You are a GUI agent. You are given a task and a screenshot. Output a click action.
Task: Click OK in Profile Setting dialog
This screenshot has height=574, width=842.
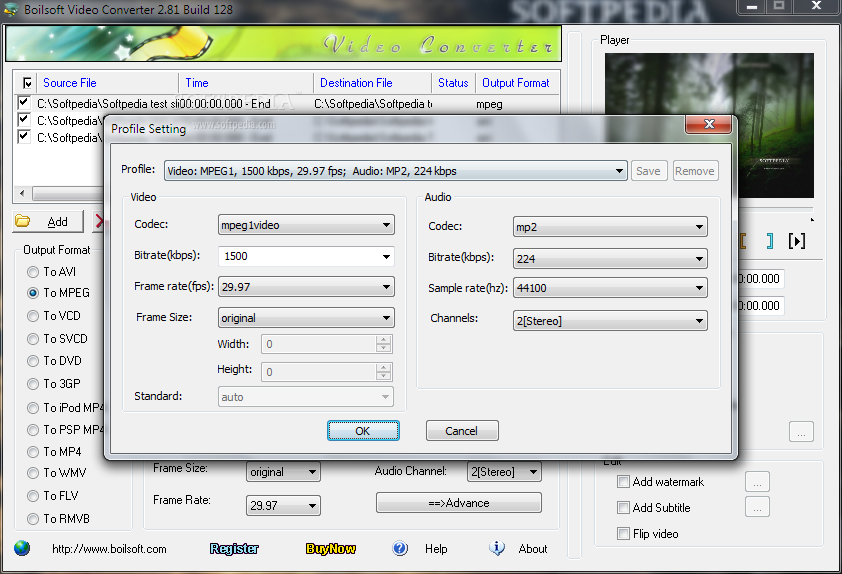(x=363, y=431)
